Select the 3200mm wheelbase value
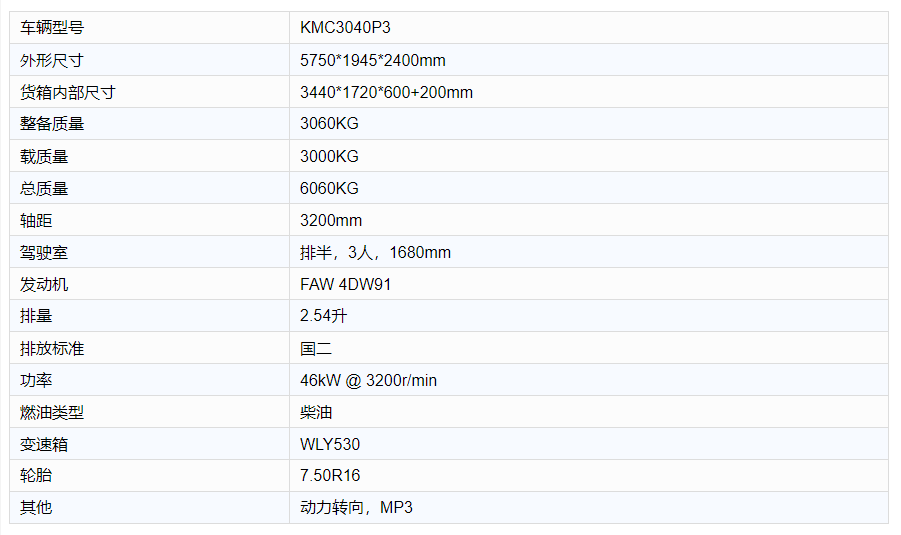The image size is (901, 535). [331, 220]
